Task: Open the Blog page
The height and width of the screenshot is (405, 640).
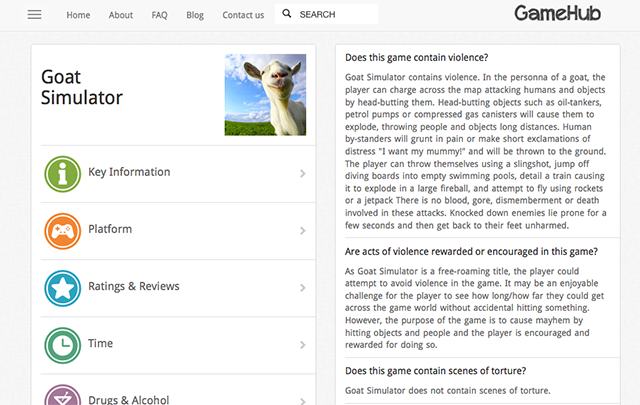Action: click(x=195, y=15)
